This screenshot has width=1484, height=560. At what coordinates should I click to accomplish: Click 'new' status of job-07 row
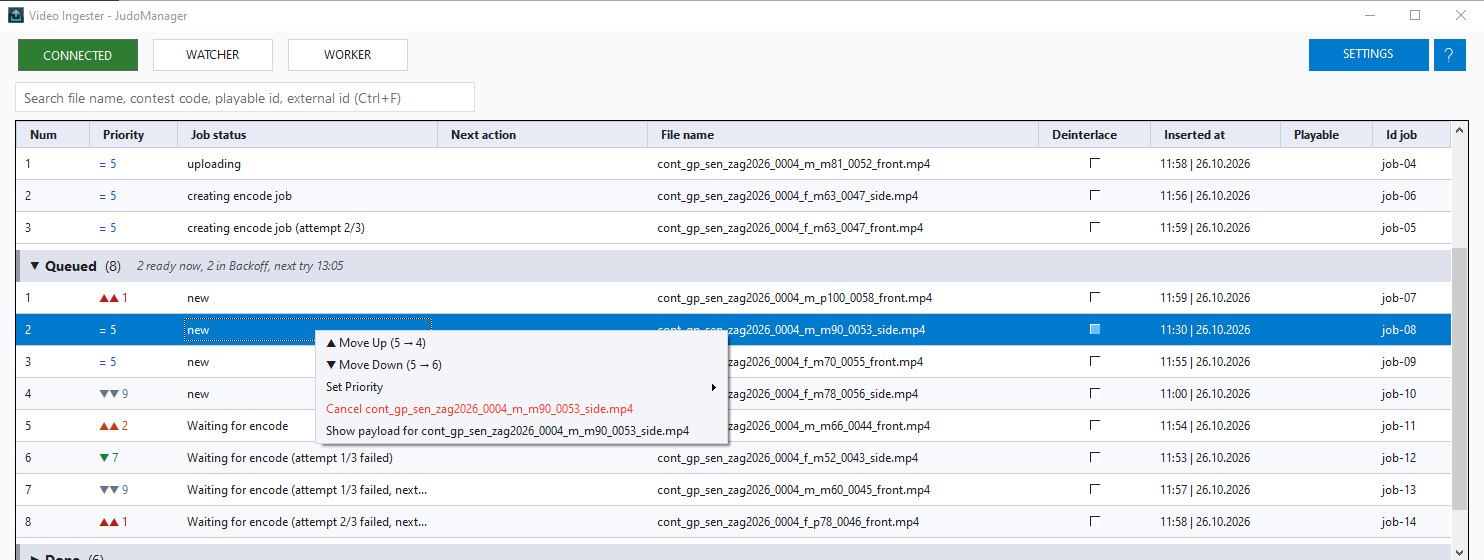[x=198, y=298]
